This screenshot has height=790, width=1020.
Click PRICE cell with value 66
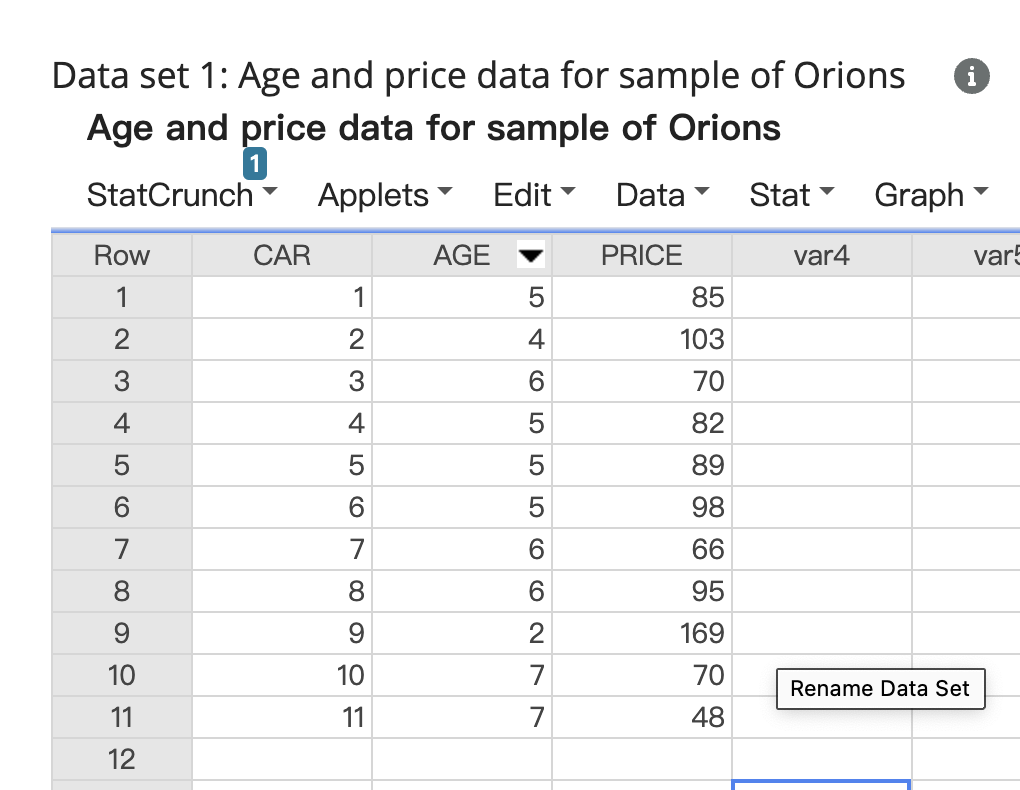pos(641,549)
